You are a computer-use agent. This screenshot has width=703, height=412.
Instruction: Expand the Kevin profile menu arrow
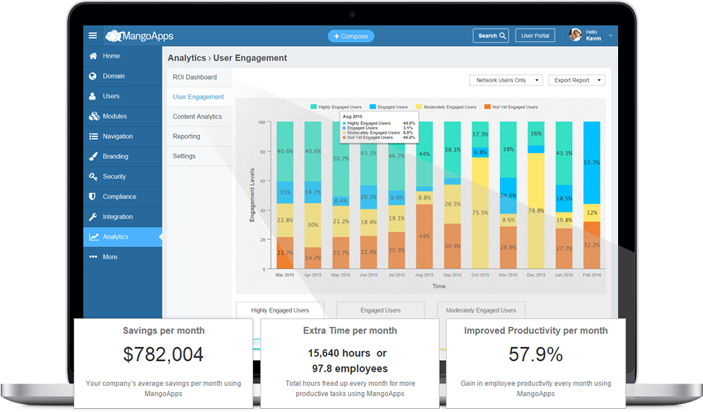[610, 35]
